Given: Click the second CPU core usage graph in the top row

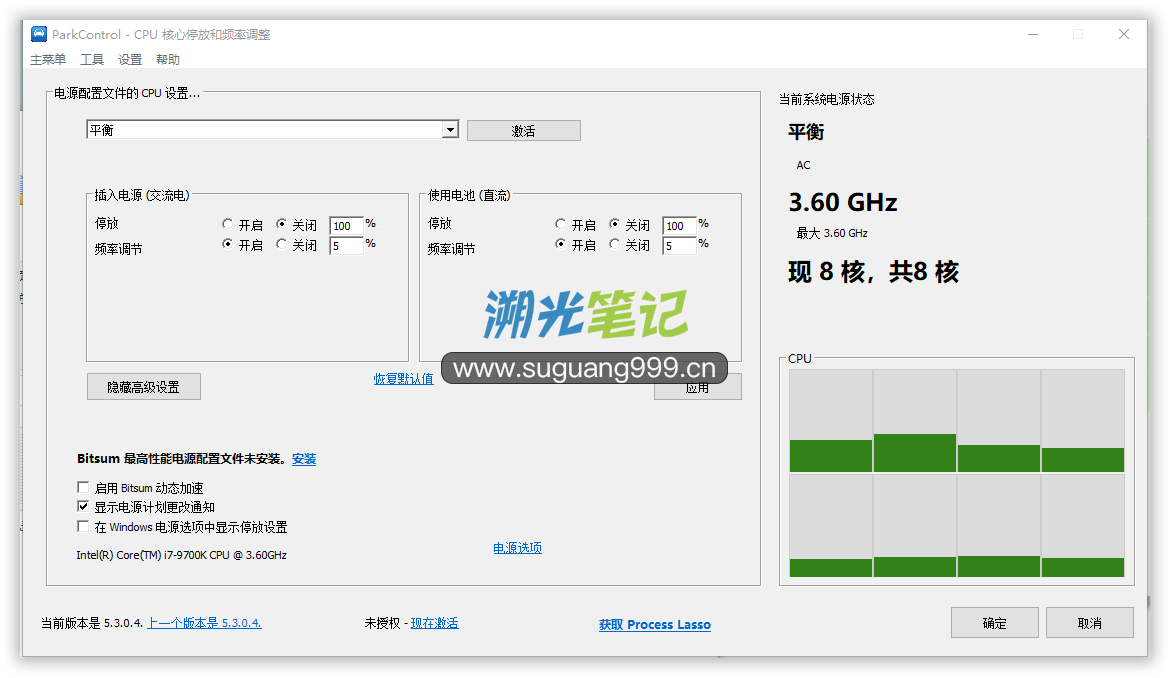Looking at the screenshot, I should [915, 421].
